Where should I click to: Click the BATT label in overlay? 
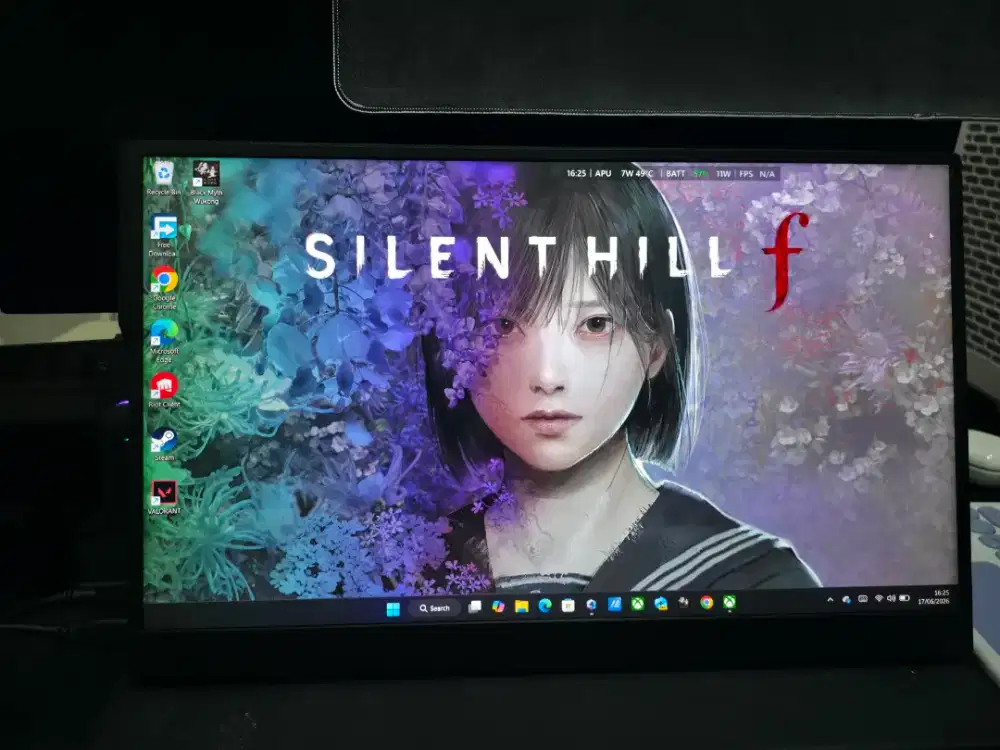675,173
